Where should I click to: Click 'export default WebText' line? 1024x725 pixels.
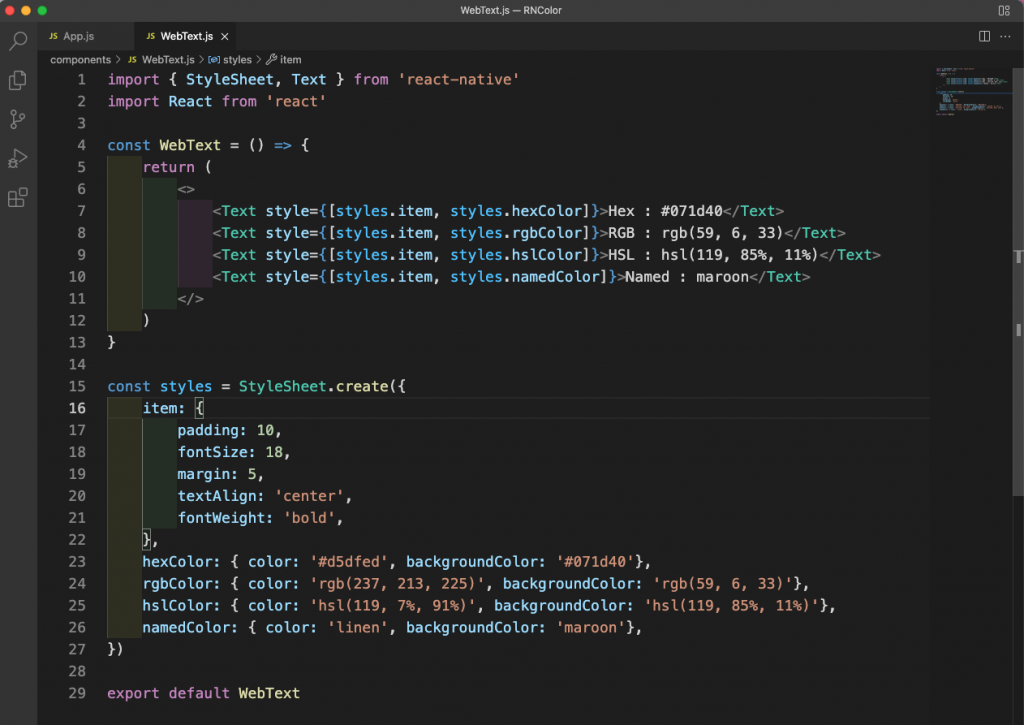[203, 694]
